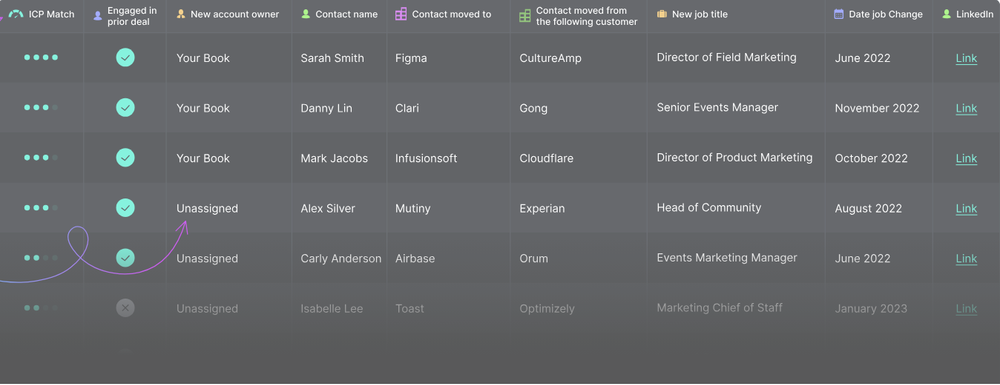The width and height of the screenshot is (1000, 385).
Task: Click the LinkedIn column person icon
Action: 946,14
